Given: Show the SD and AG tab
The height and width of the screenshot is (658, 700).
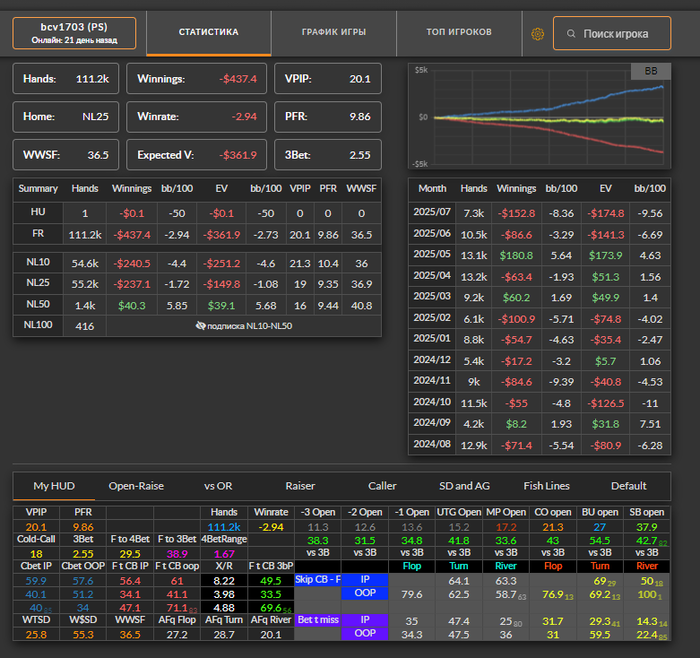Looking at the screenshot, I should 465,486.
